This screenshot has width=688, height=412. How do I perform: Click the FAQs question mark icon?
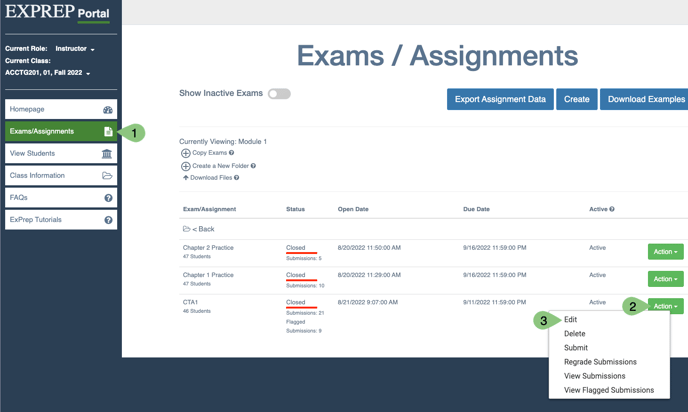(108, 198)
